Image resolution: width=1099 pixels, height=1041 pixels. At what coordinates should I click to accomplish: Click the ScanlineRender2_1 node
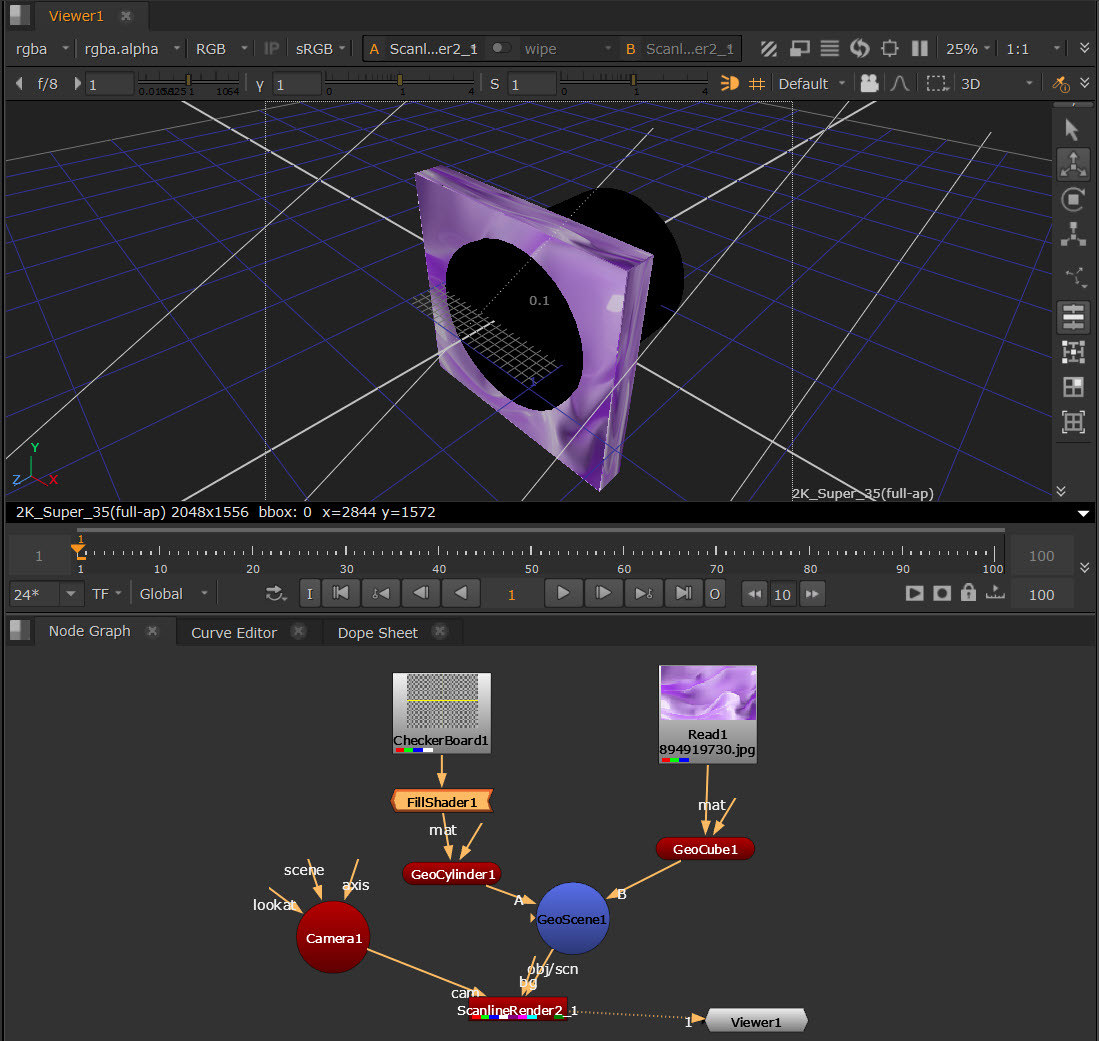[x=518, y=1008]
